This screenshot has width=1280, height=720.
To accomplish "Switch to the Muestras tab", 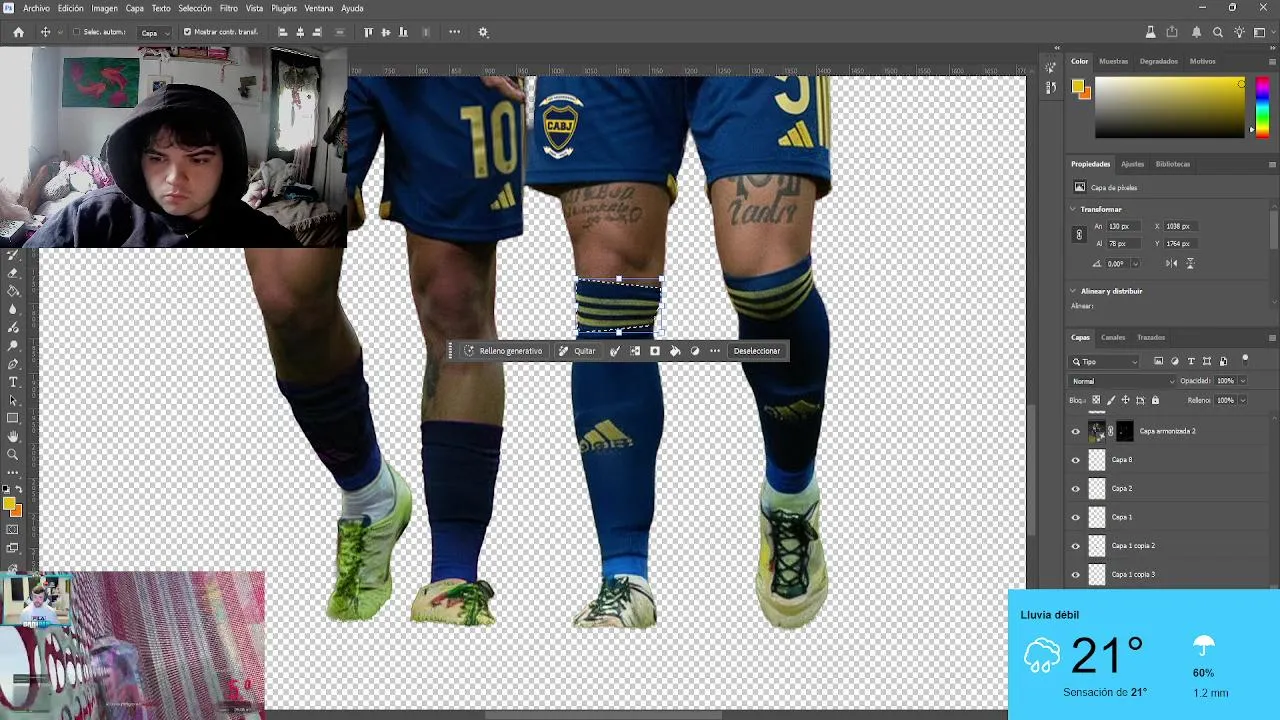I will 1113,61.
